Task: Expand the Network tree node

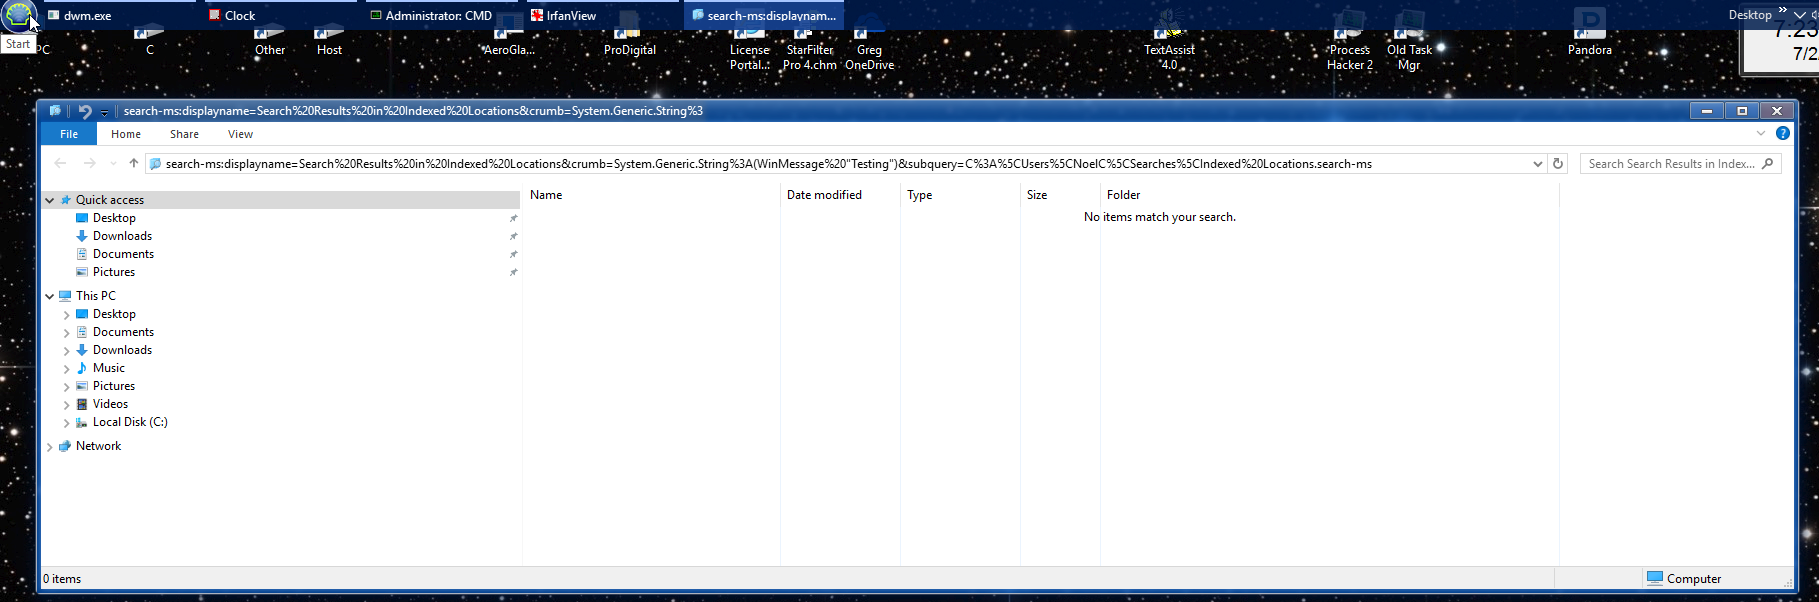Action: (49, 447)
